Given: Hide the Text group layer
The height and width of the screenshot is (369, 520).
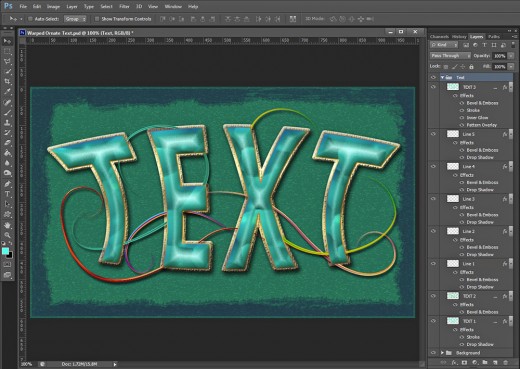Looking at the screenshot, I should pos(433,77).
